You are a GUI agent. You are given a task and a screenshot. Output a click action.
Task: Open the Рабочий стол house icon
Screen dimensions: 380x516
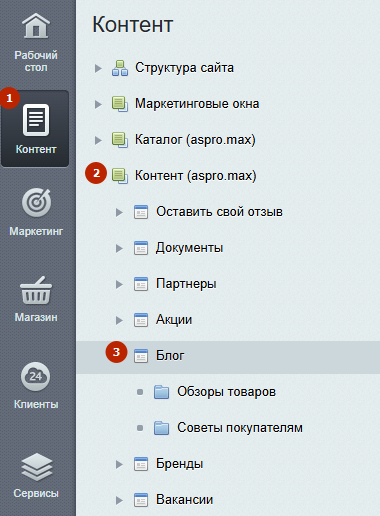(x=36, y=26)
